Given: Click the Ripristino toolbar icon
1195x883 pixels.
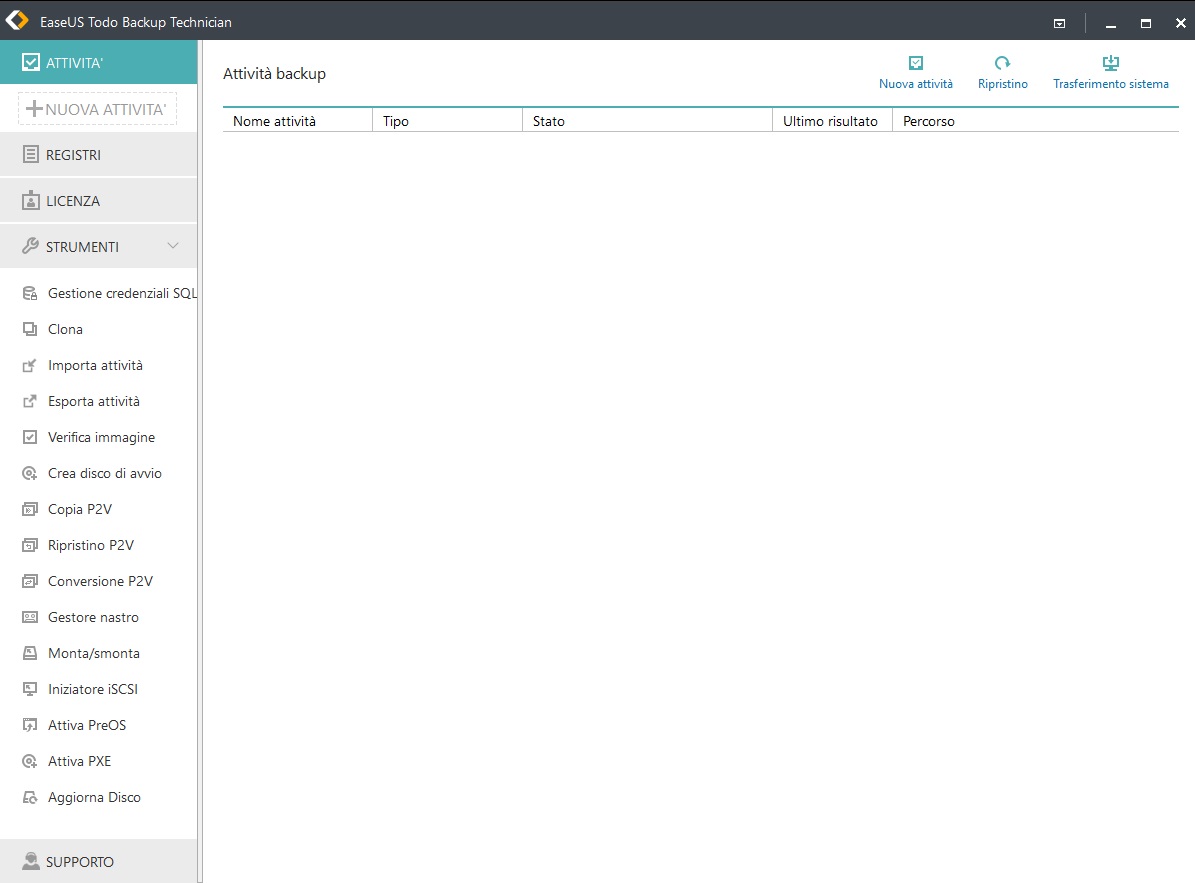Looking at the screenshot, I should 1002,63.
